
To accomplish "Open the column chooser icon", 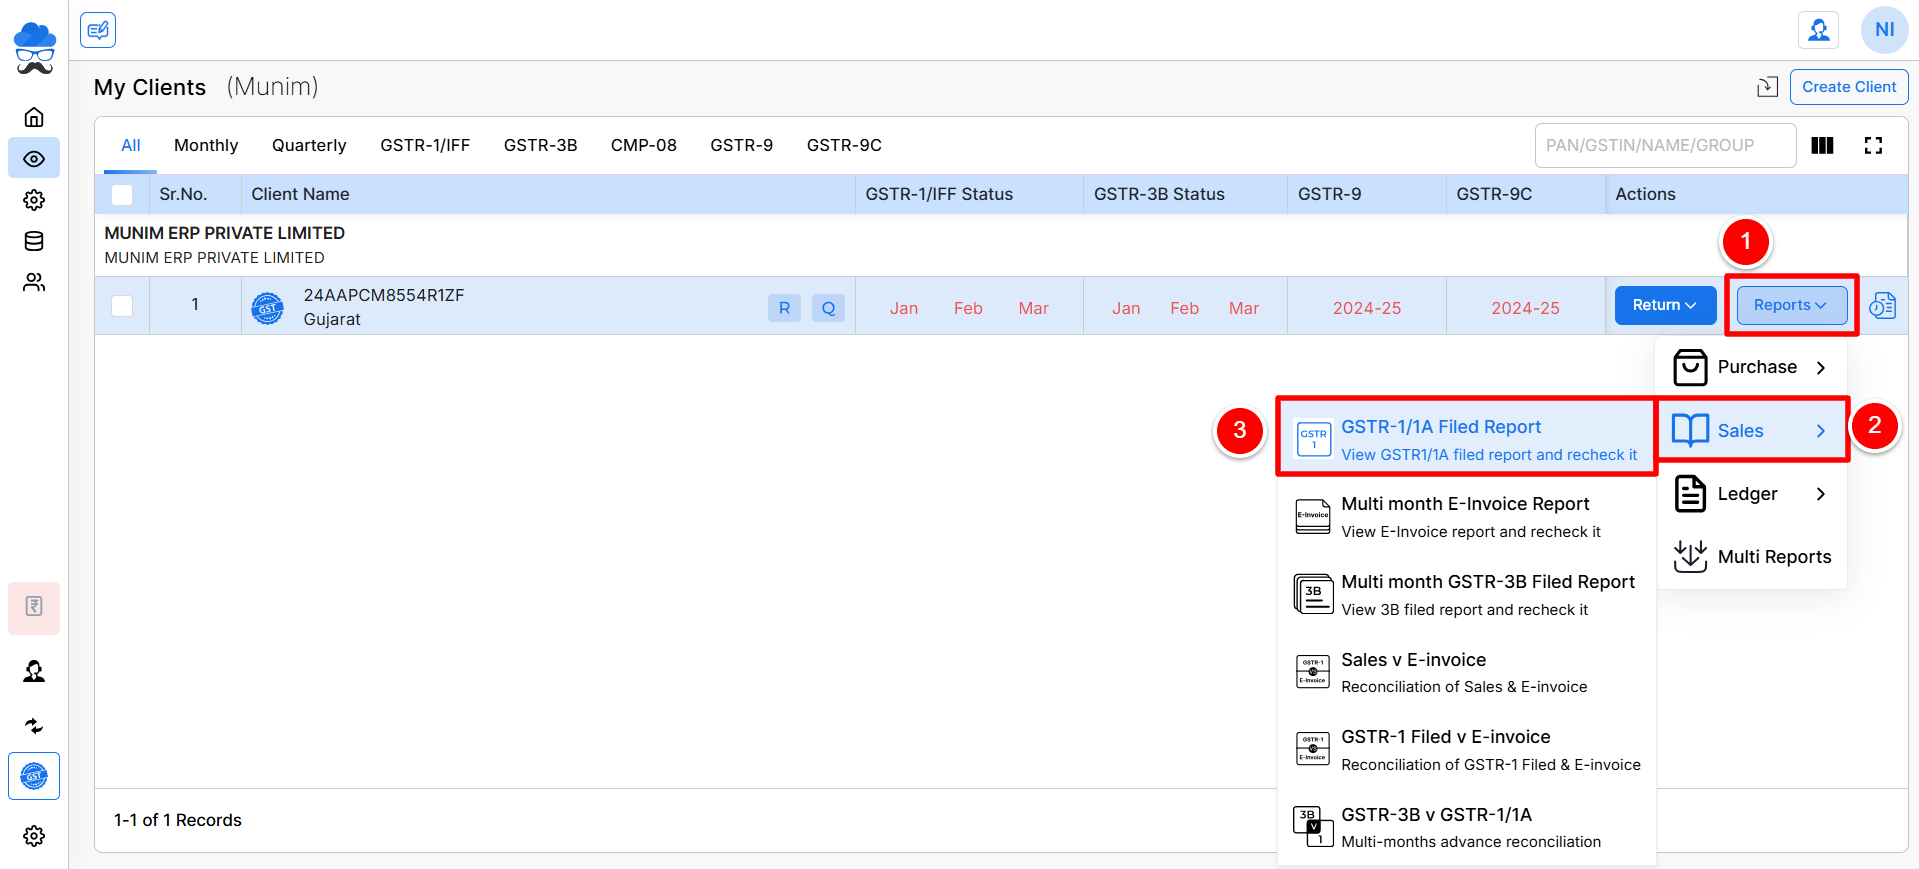I will pos(1822,146).
